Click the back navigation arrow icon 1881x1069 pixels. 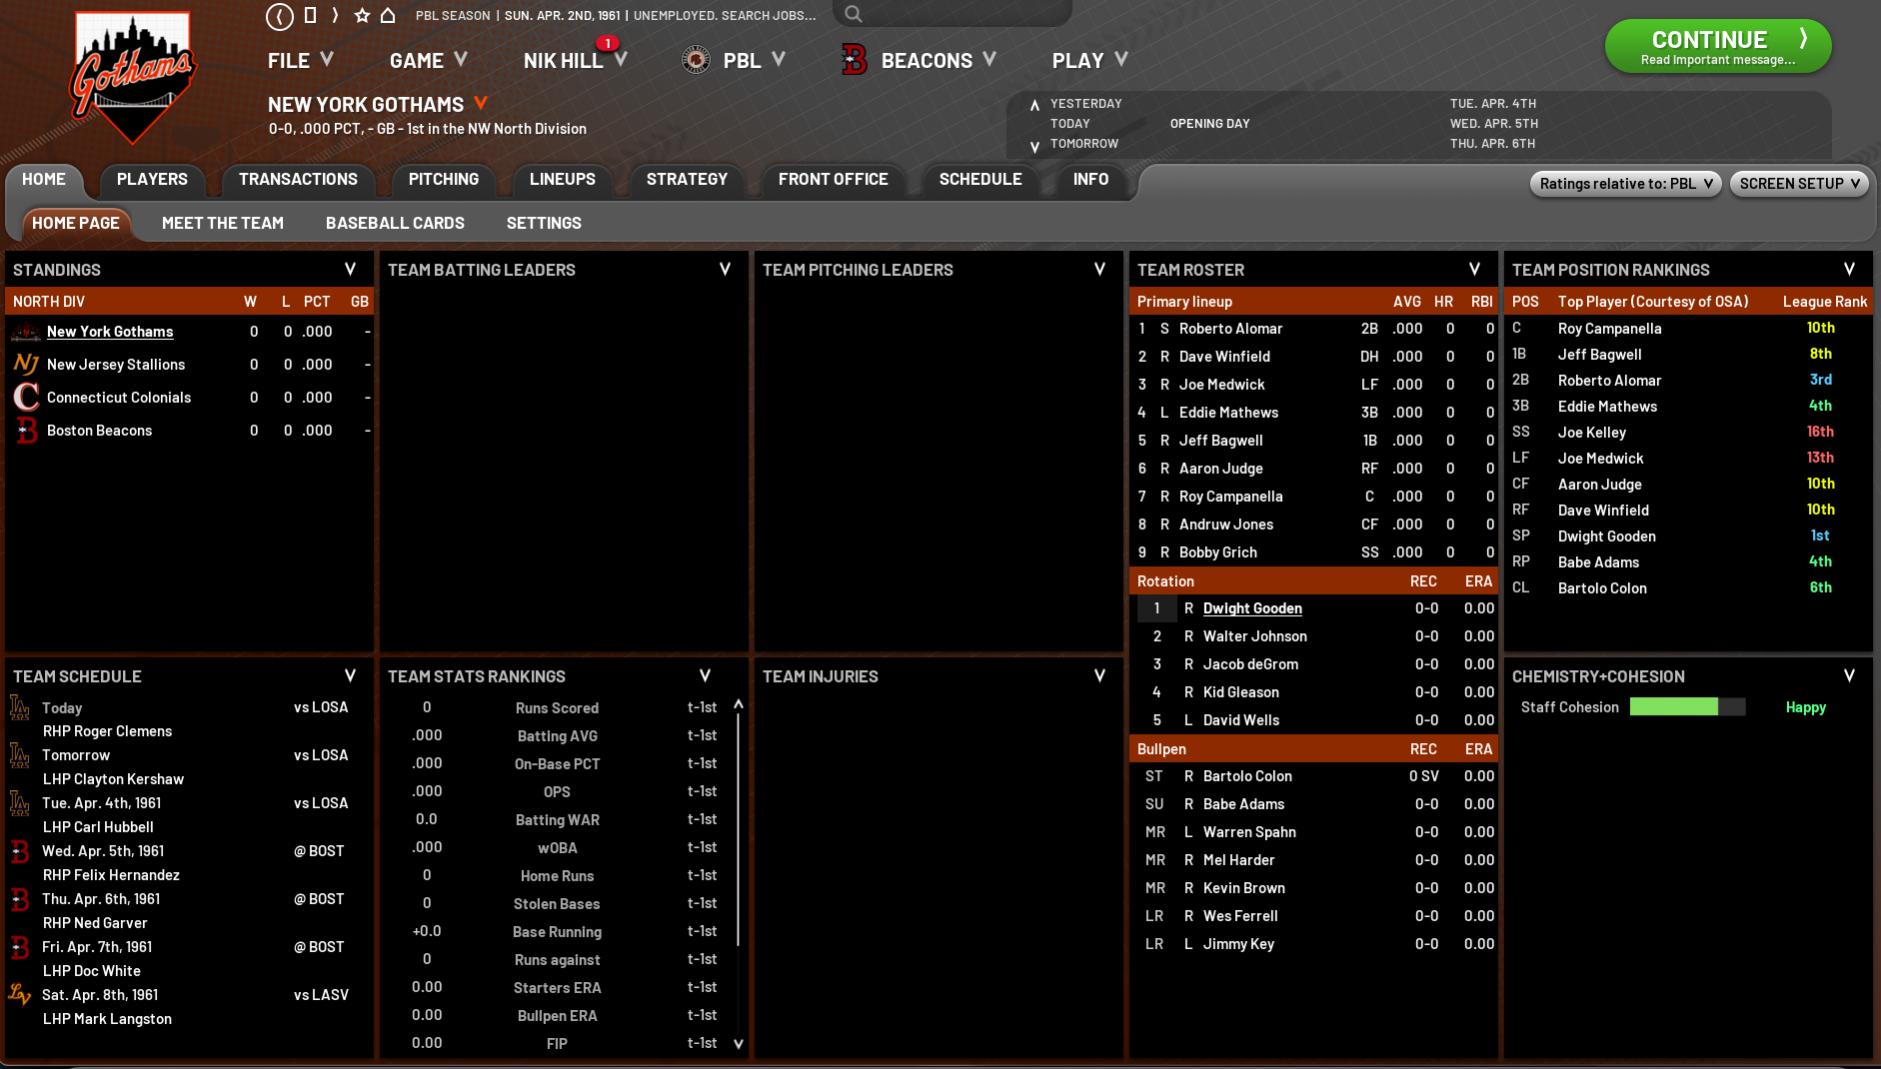[x=280, y=16]
